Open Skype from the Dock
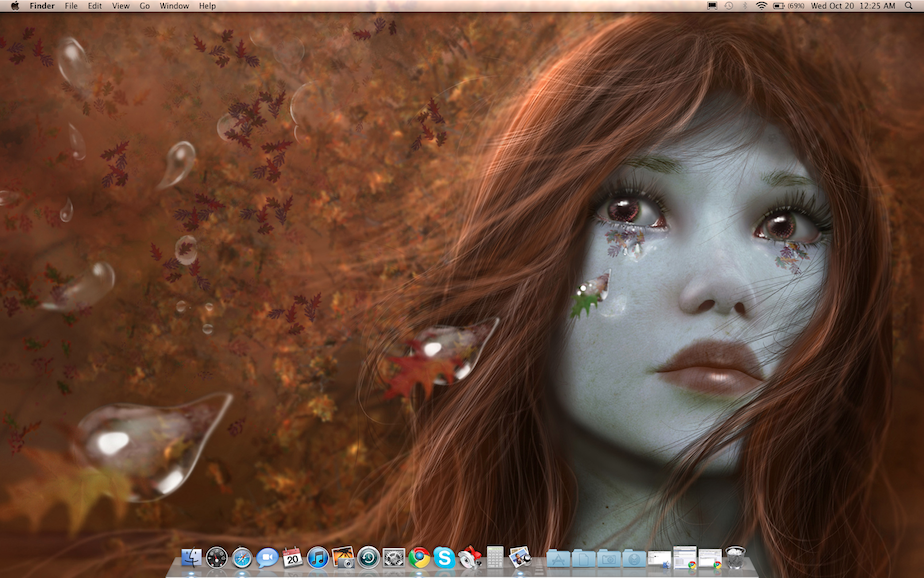Viewport: 924px width, 578px height. [x=444, y=557]
